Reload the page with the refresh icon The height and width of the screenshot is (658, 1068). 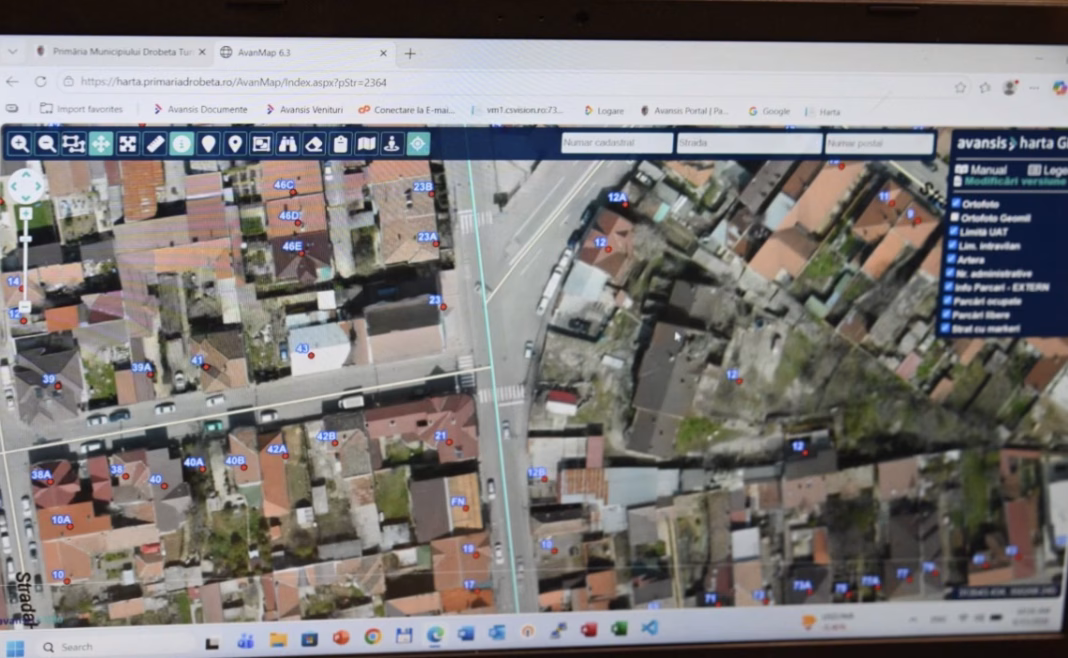pos(41,82)
